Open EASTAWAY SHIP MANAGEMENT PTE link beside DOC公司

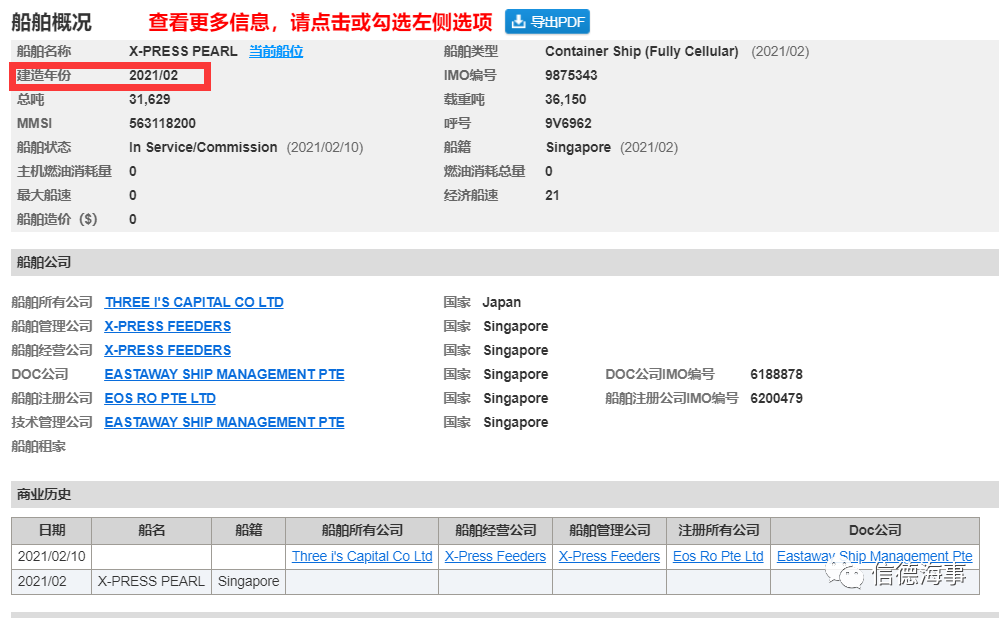pos(224,374)
